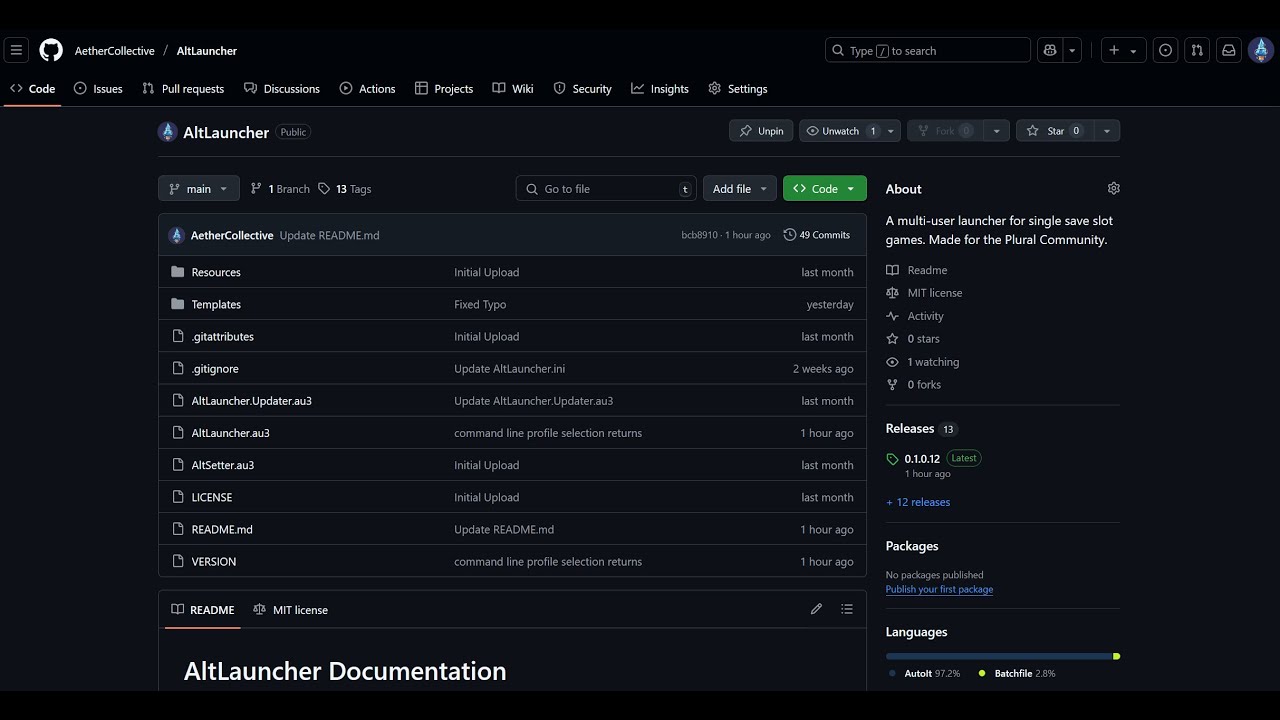The image size is (1280, 720).
Task: Expand the Star lists dropdown arrow
Action: [1106, 131]
